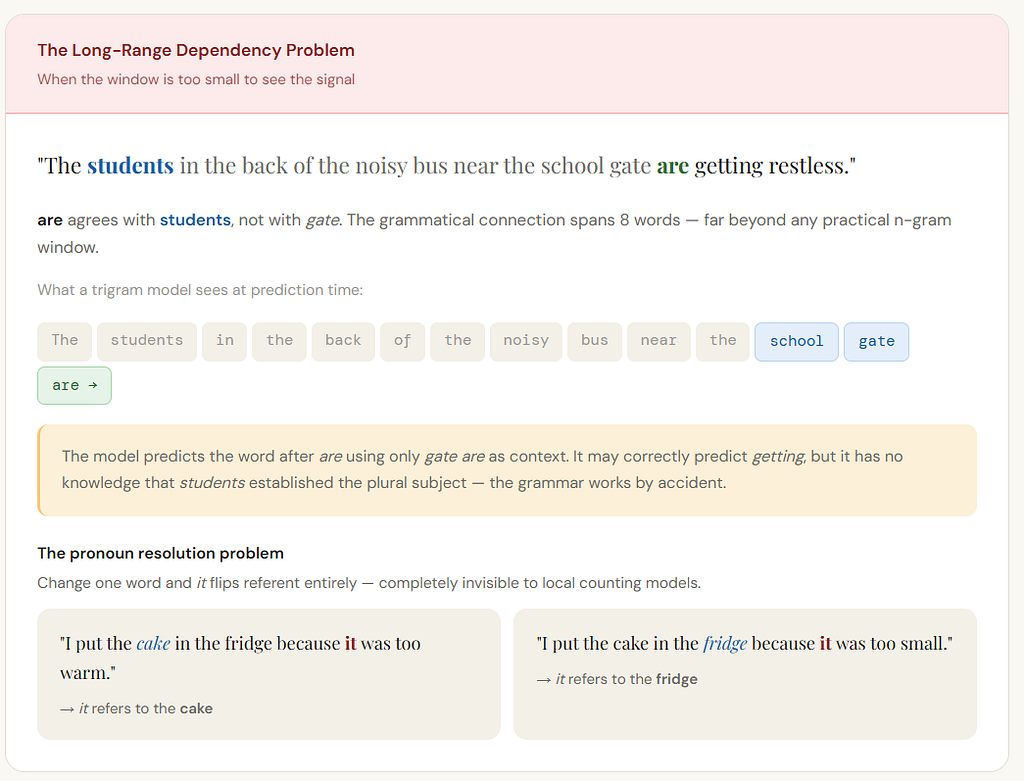Click the 'in' token chip
This screenshot has height=781, width=1024.
click(225, 341)
